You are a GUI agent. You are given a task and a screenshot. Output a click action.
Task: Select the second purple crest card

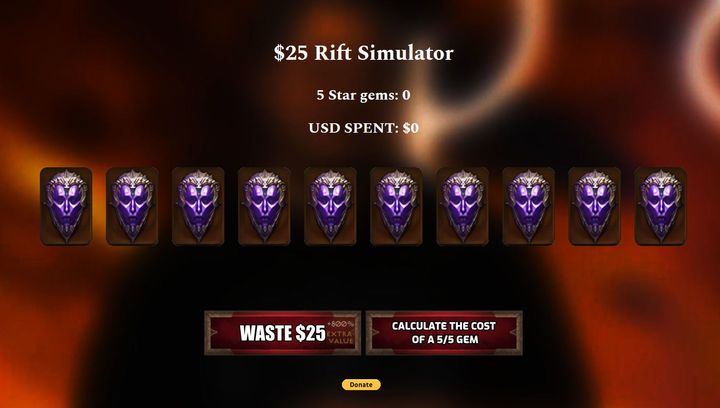point(132,206)
